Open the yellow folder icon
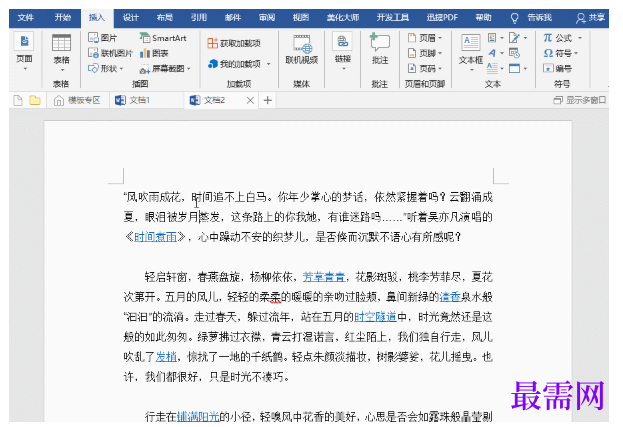The height and width of the screenshot is (427, 623). click(35, 100)
